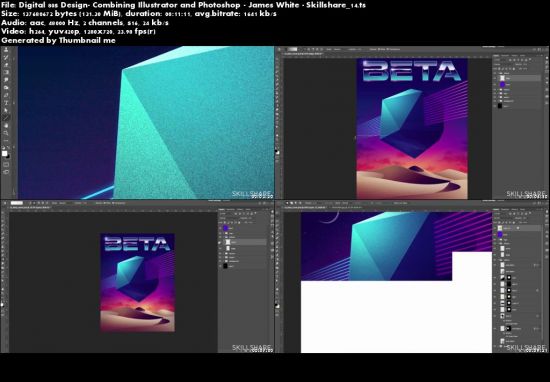This screenshot has height=382, width=550.
Task: Filter for type layers icon, top-right frame Layers panel
Action: click(x=518, y=60)
